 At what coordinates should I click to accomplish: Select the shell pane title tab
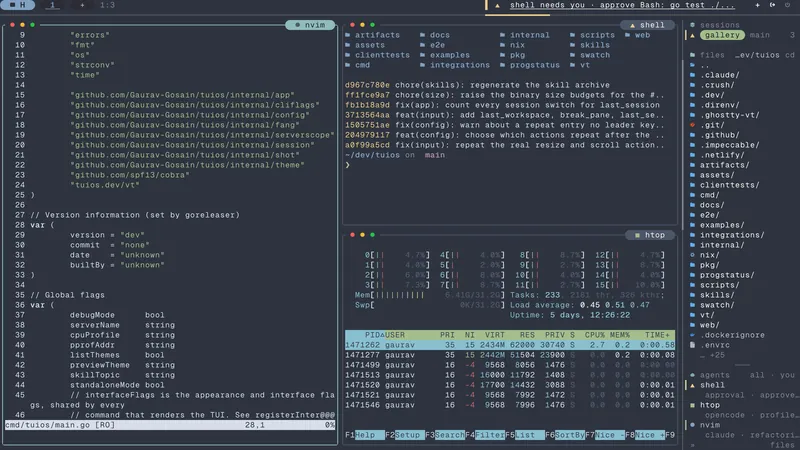(x=647, y=25)
